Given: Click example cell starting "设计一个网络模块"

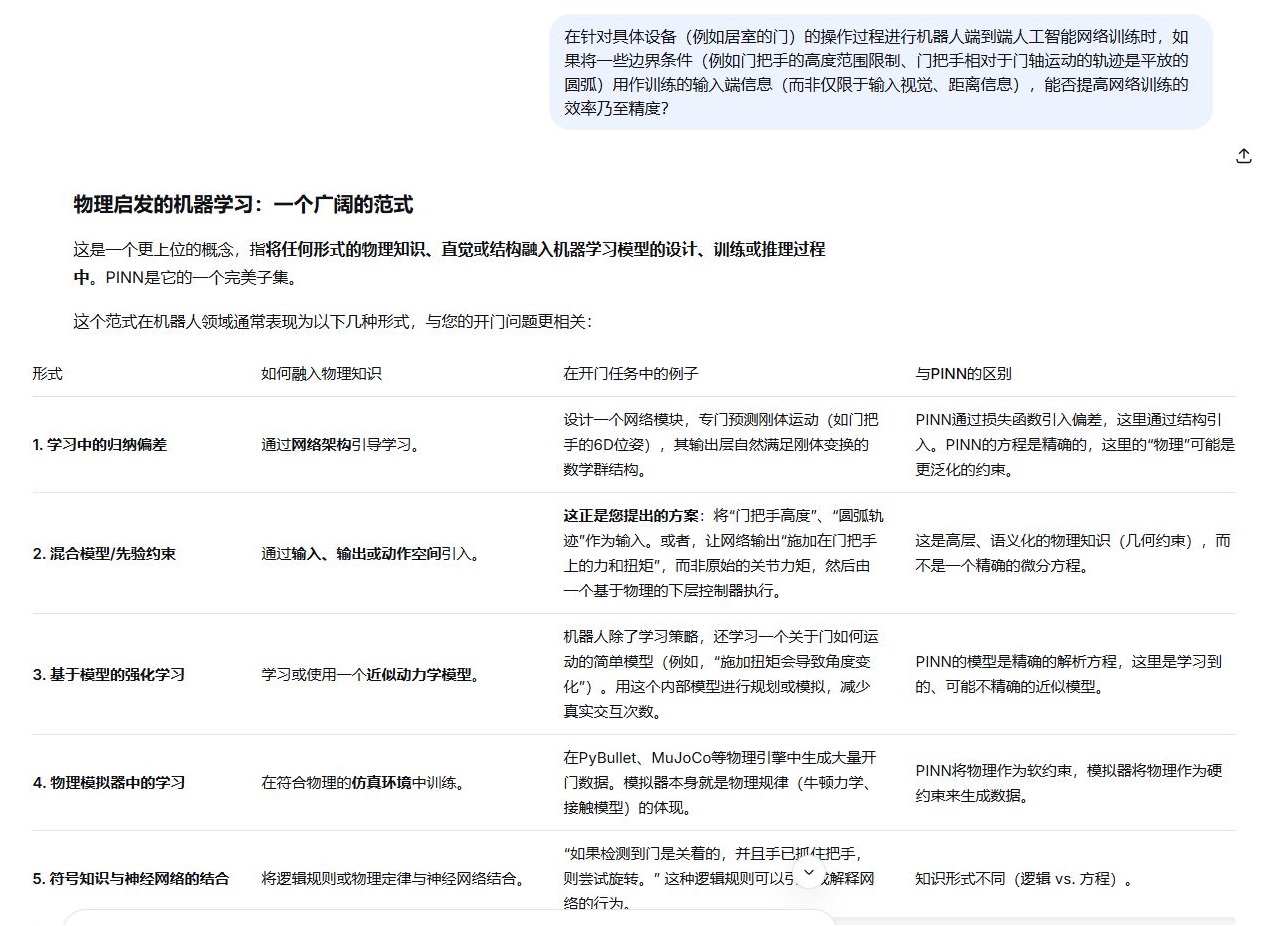Looking at the screenshot, I should [721, 444].
